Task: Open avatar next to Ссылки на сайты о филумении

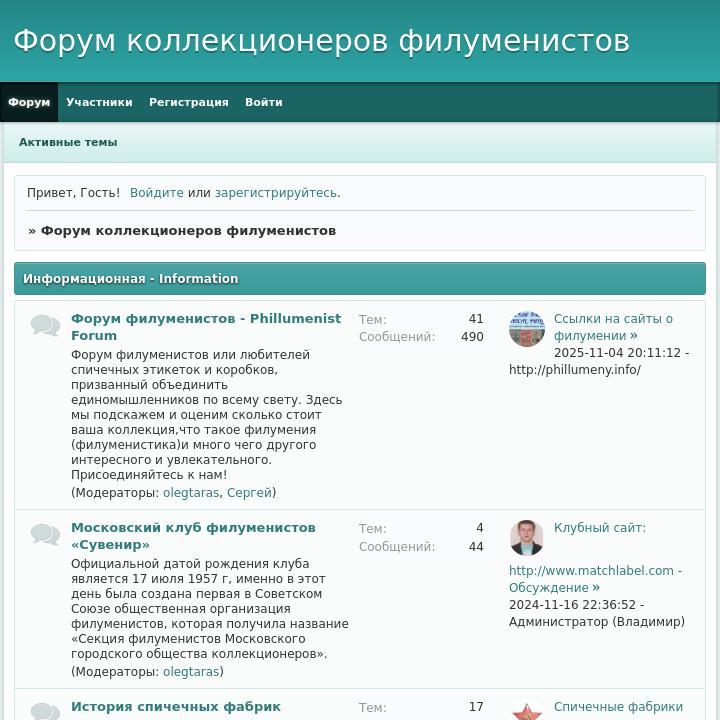Action: click(526, 328)
